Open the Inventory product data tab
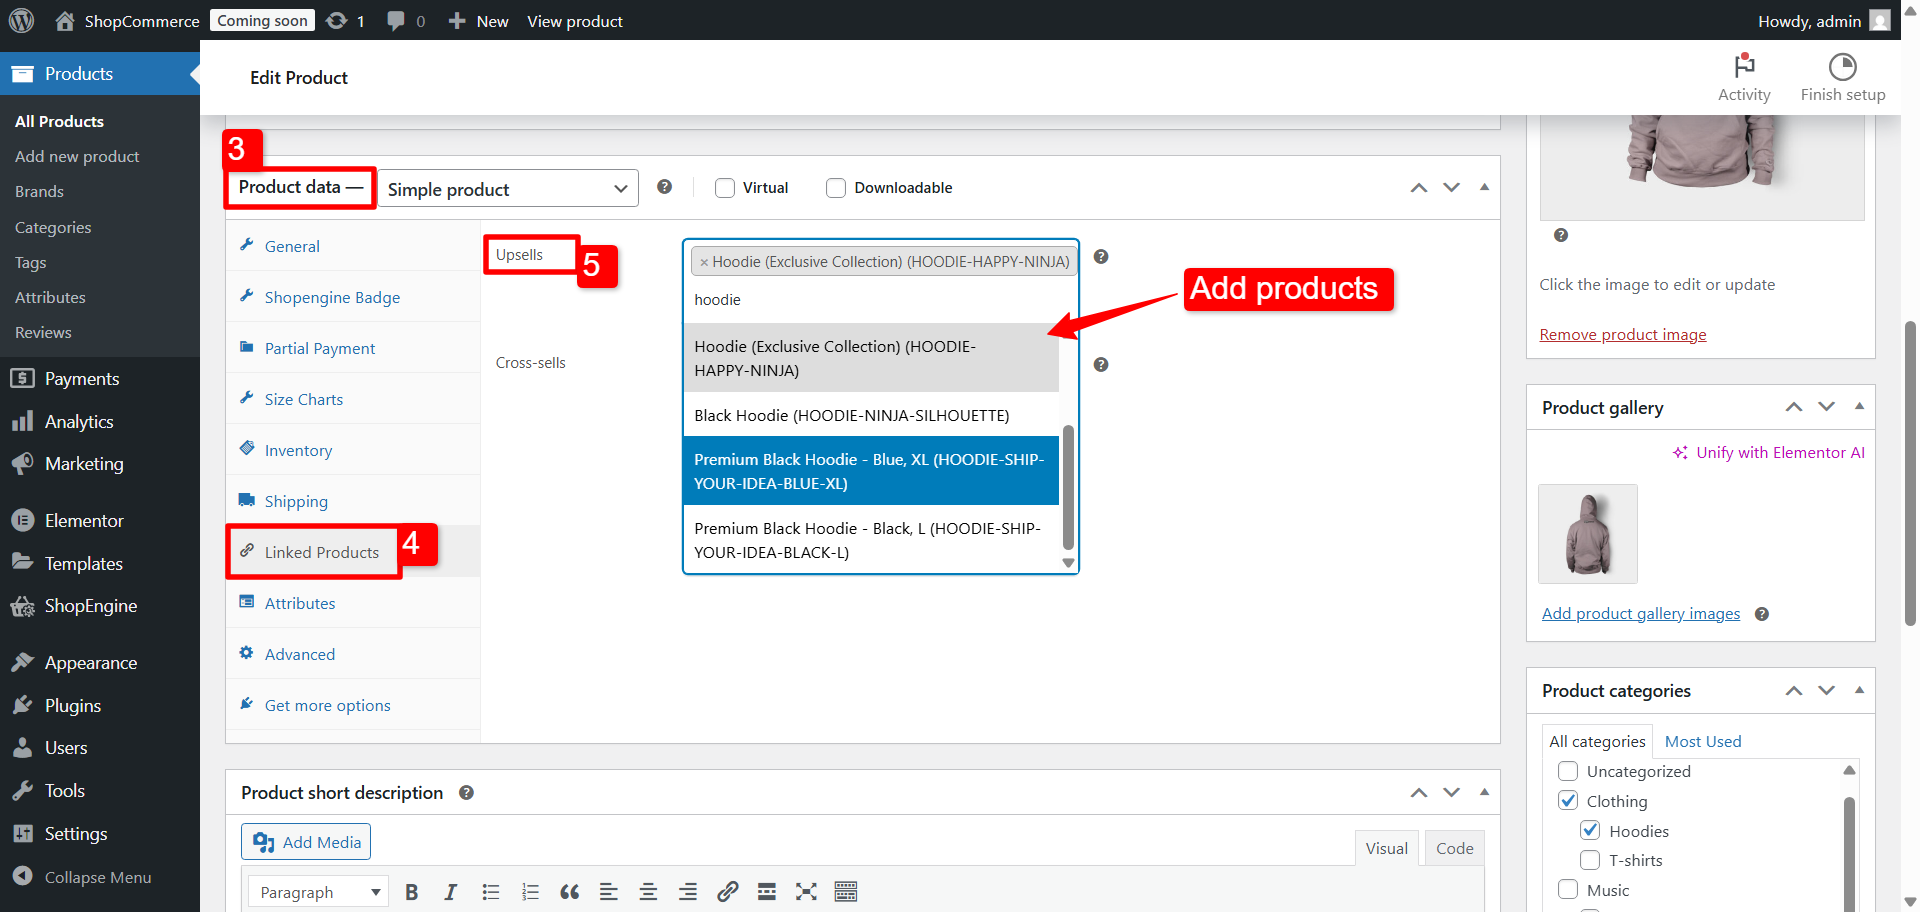1920x912 pixels. pyautogui.click(x=353, y=450)
